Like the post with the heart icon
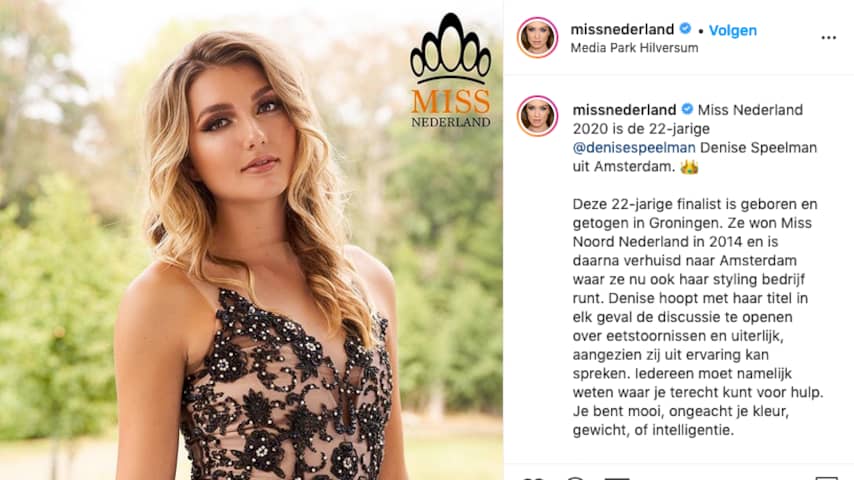The image size is (854, 480). [x=532, y=478]
